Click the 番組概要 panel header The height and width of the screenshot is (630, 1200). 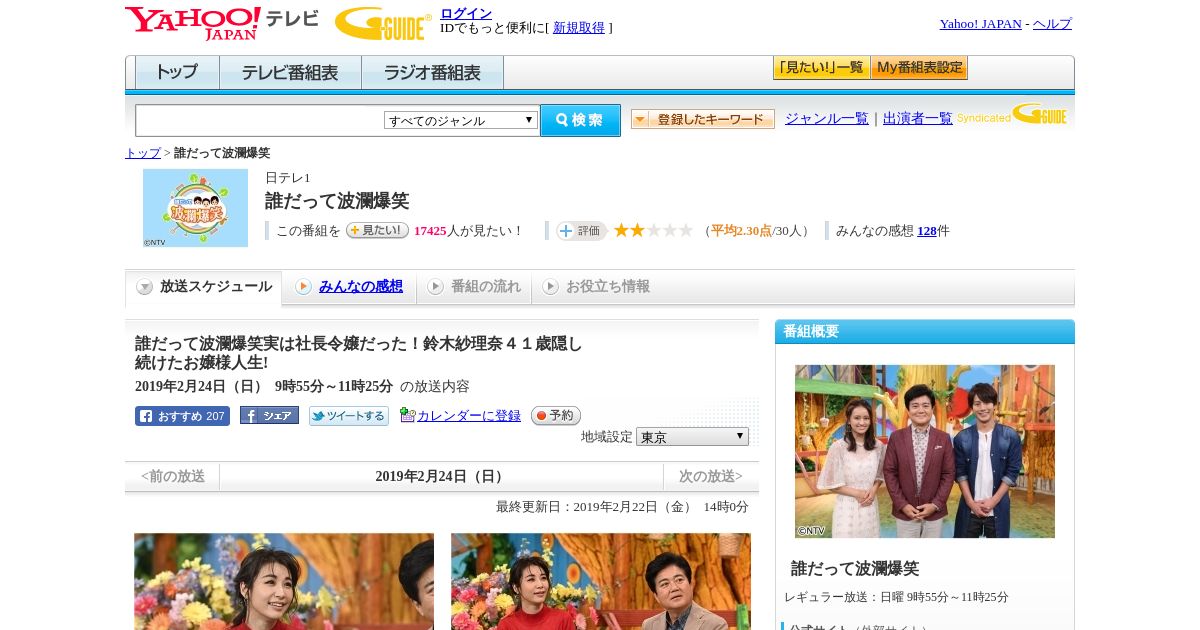(x=925, y=332)
